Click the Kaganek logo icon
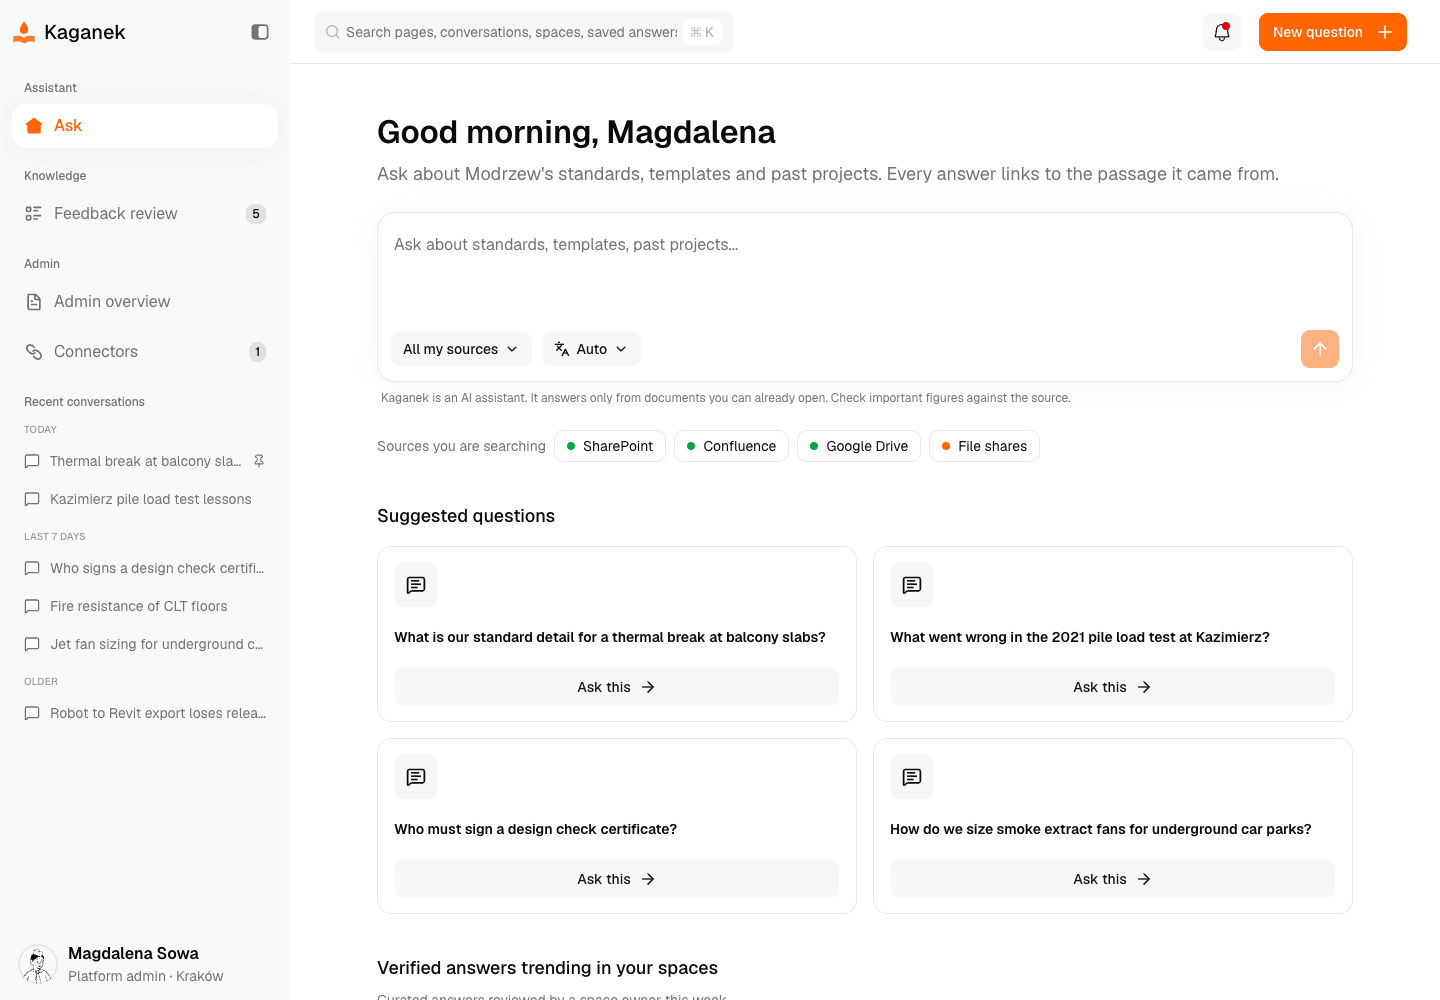Viewport: 1440px width, 1000px height. point(24,32)
